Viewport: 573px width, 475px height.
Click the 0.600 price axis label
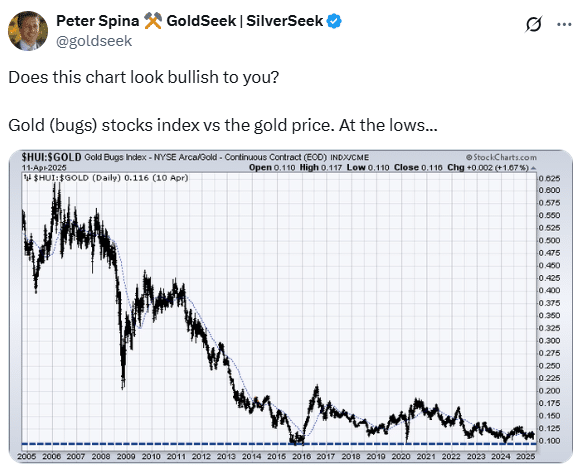pos(550,190)
